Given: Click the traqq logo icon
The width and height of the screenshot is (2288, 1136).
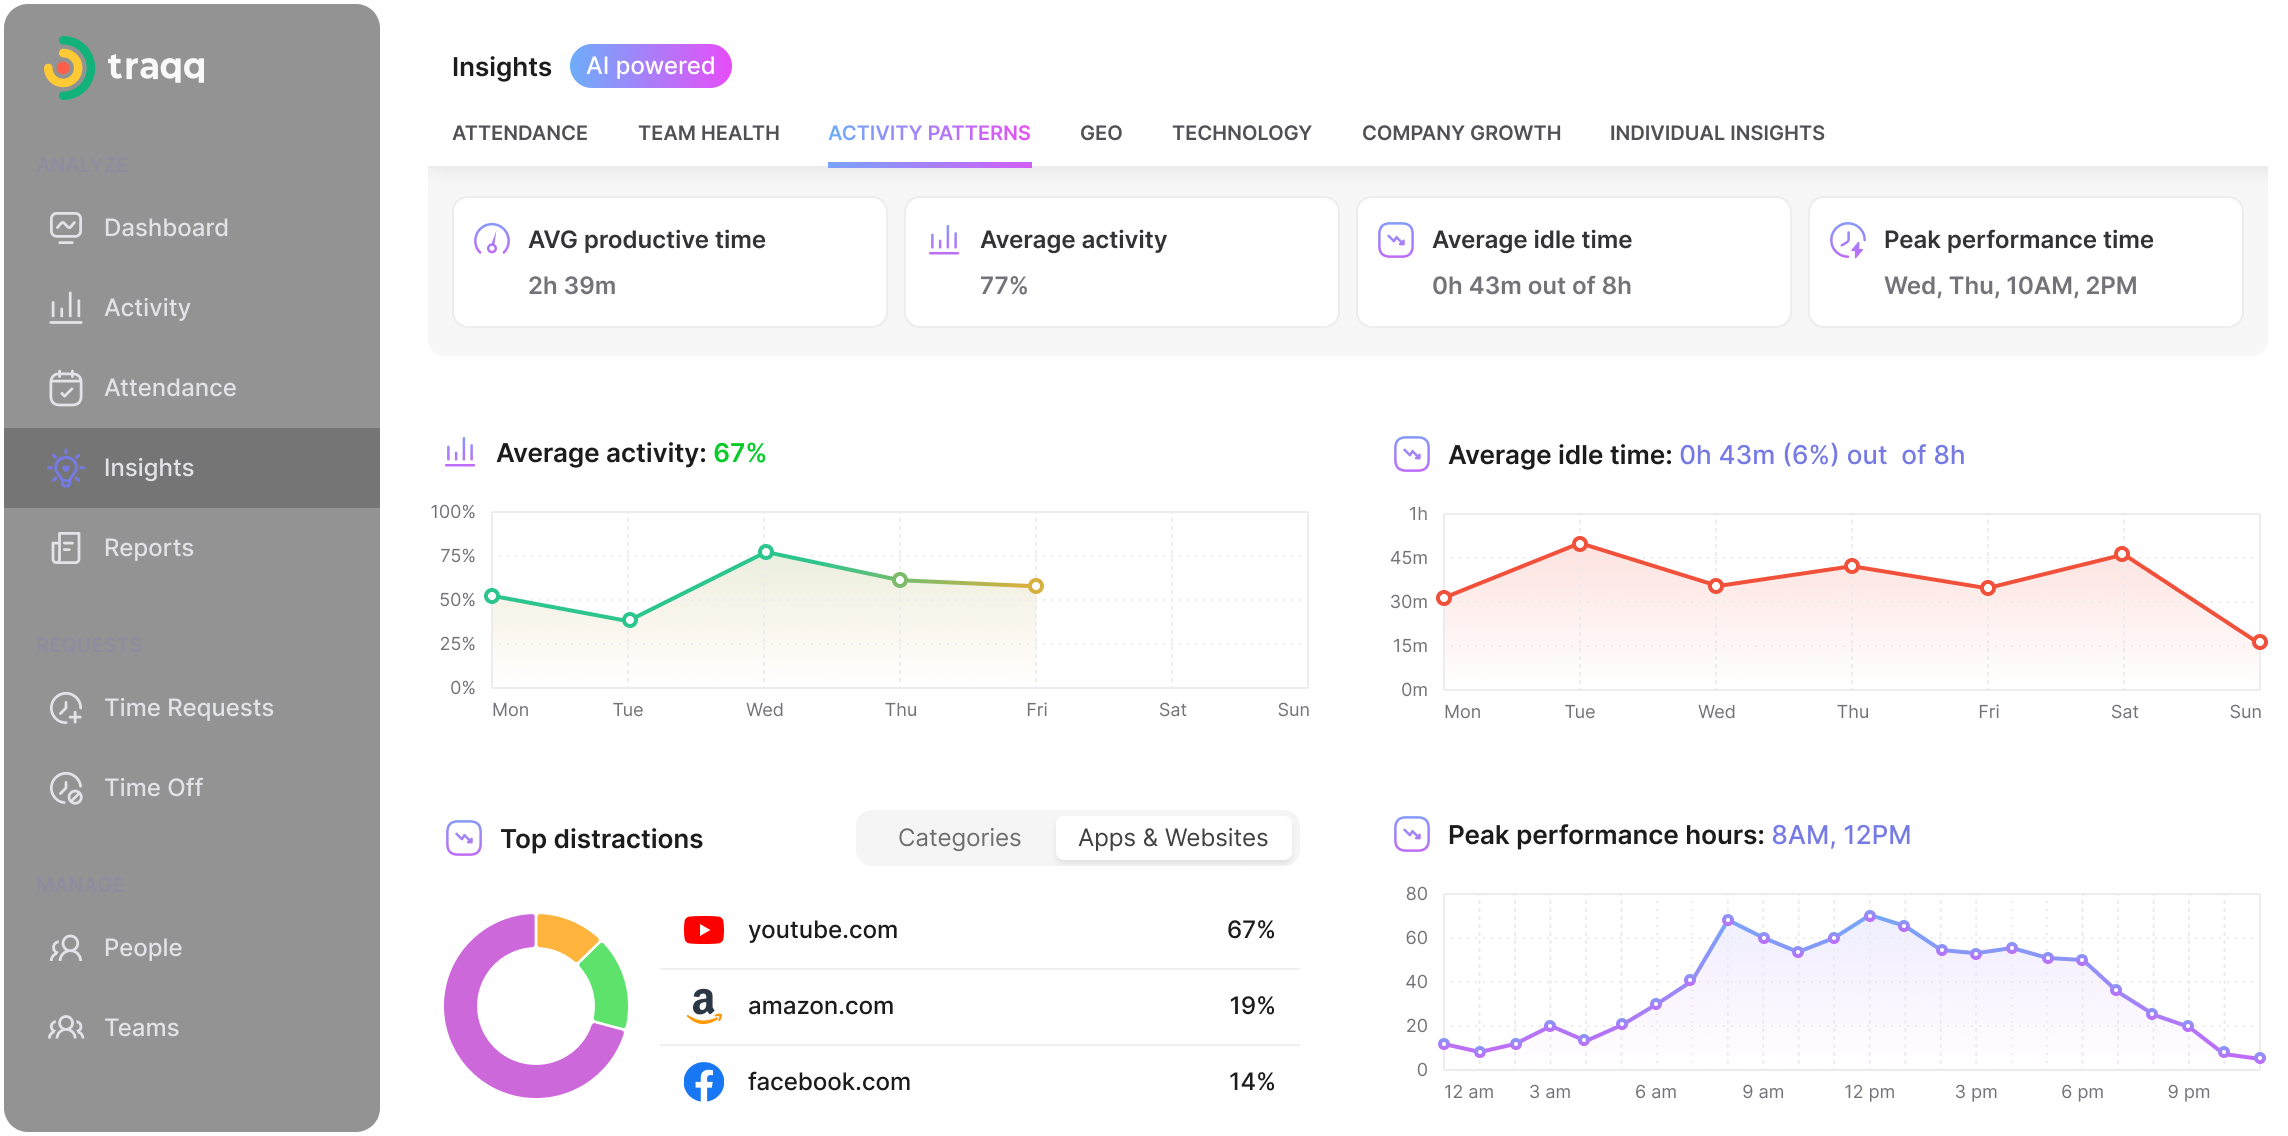Looking at the screenshot, I should 68,68.
